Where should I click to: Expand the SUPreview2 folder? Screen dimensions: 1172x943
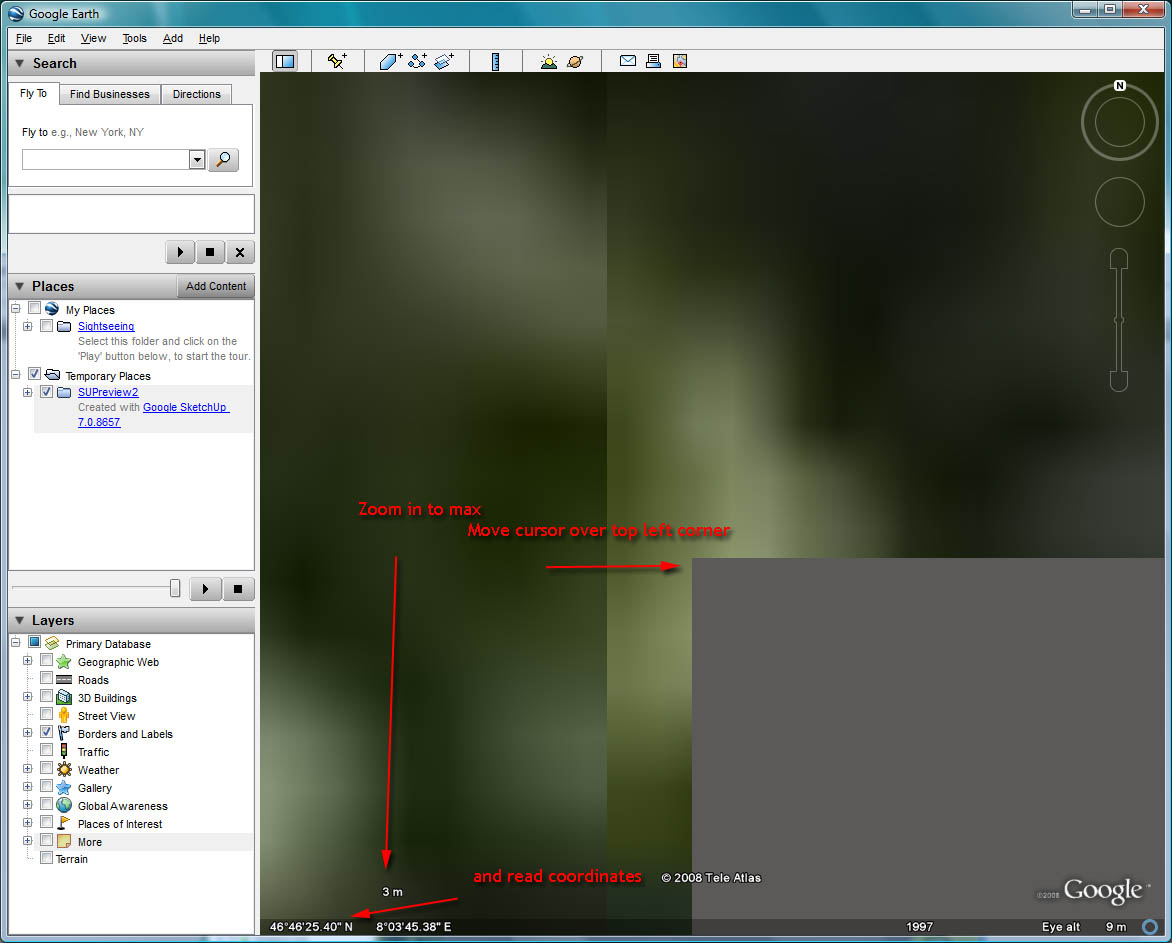point(28,392)
